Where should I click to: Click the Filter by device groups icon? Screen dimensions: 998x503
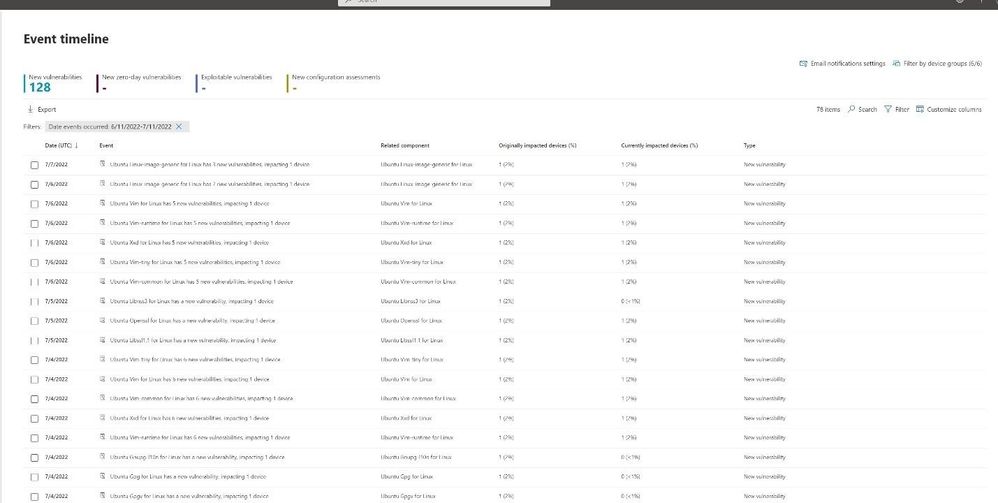click(896, 64)
